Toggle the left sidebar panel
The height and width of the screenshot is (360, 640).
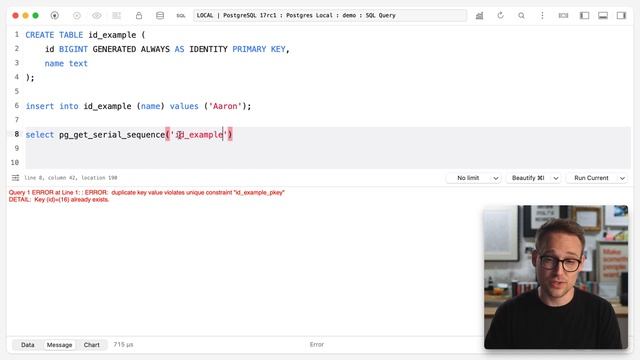pyautogui.click(x=584, y=16)
